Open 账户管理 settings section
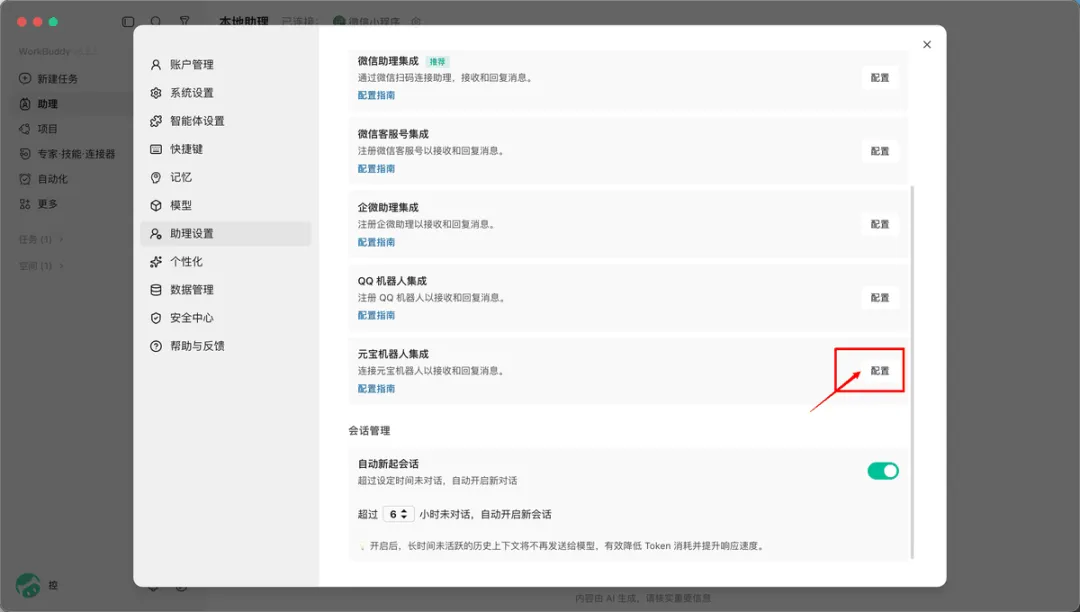The image size is (1080, 612). [225, 65]
